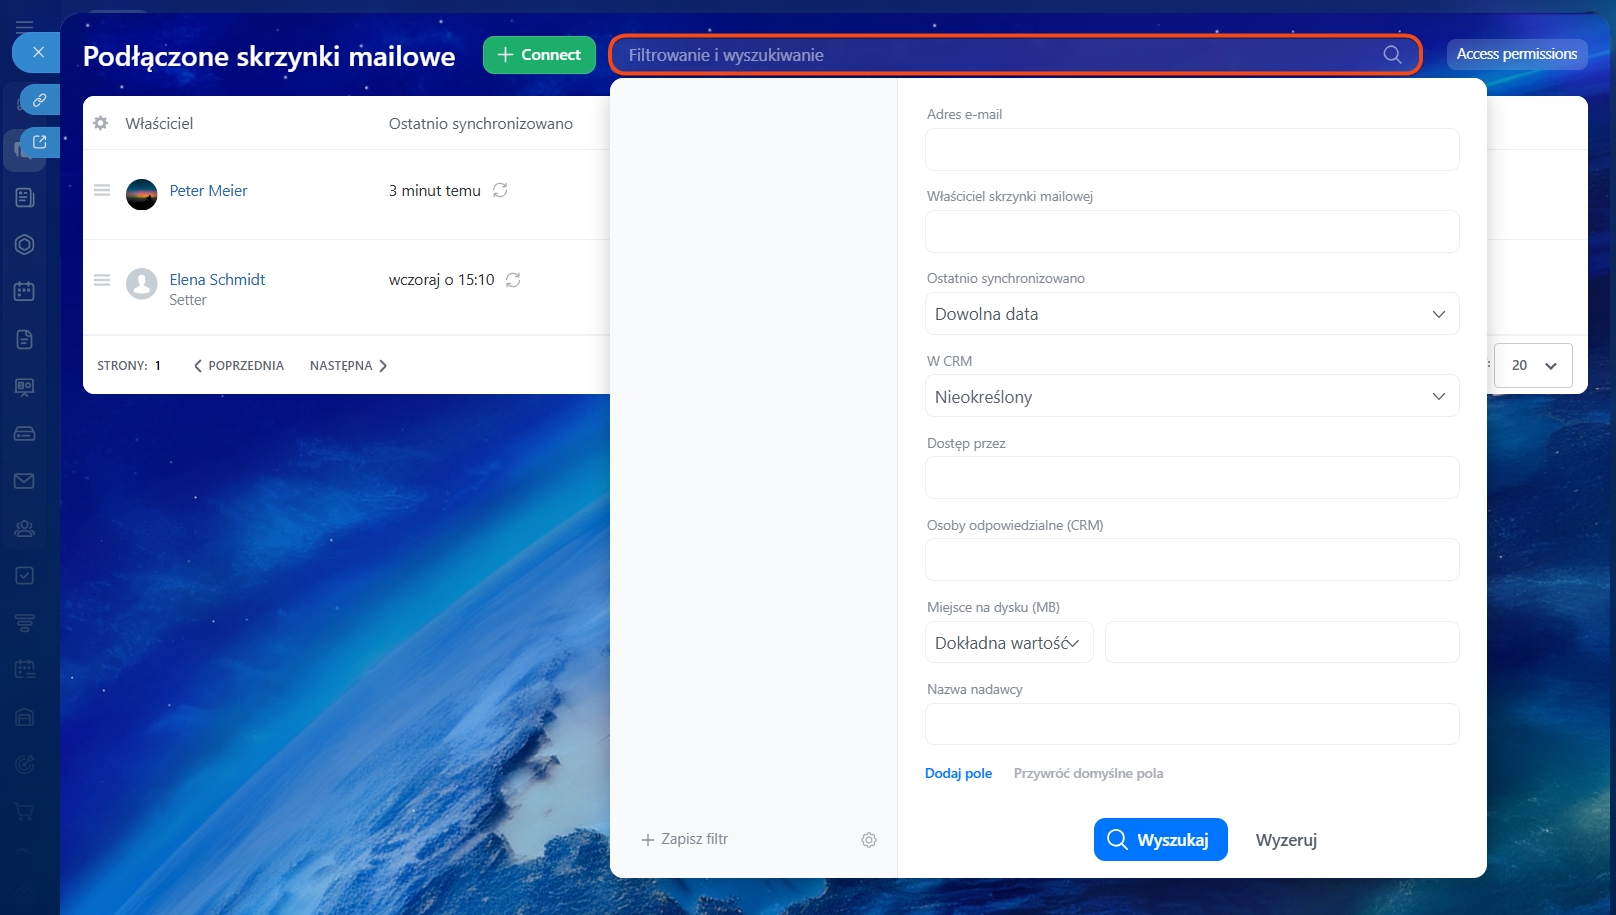Click the Osoby odpowiedzialne (CRM) field
This screenshot has width=1616, height=915.
click(1192, 560)
